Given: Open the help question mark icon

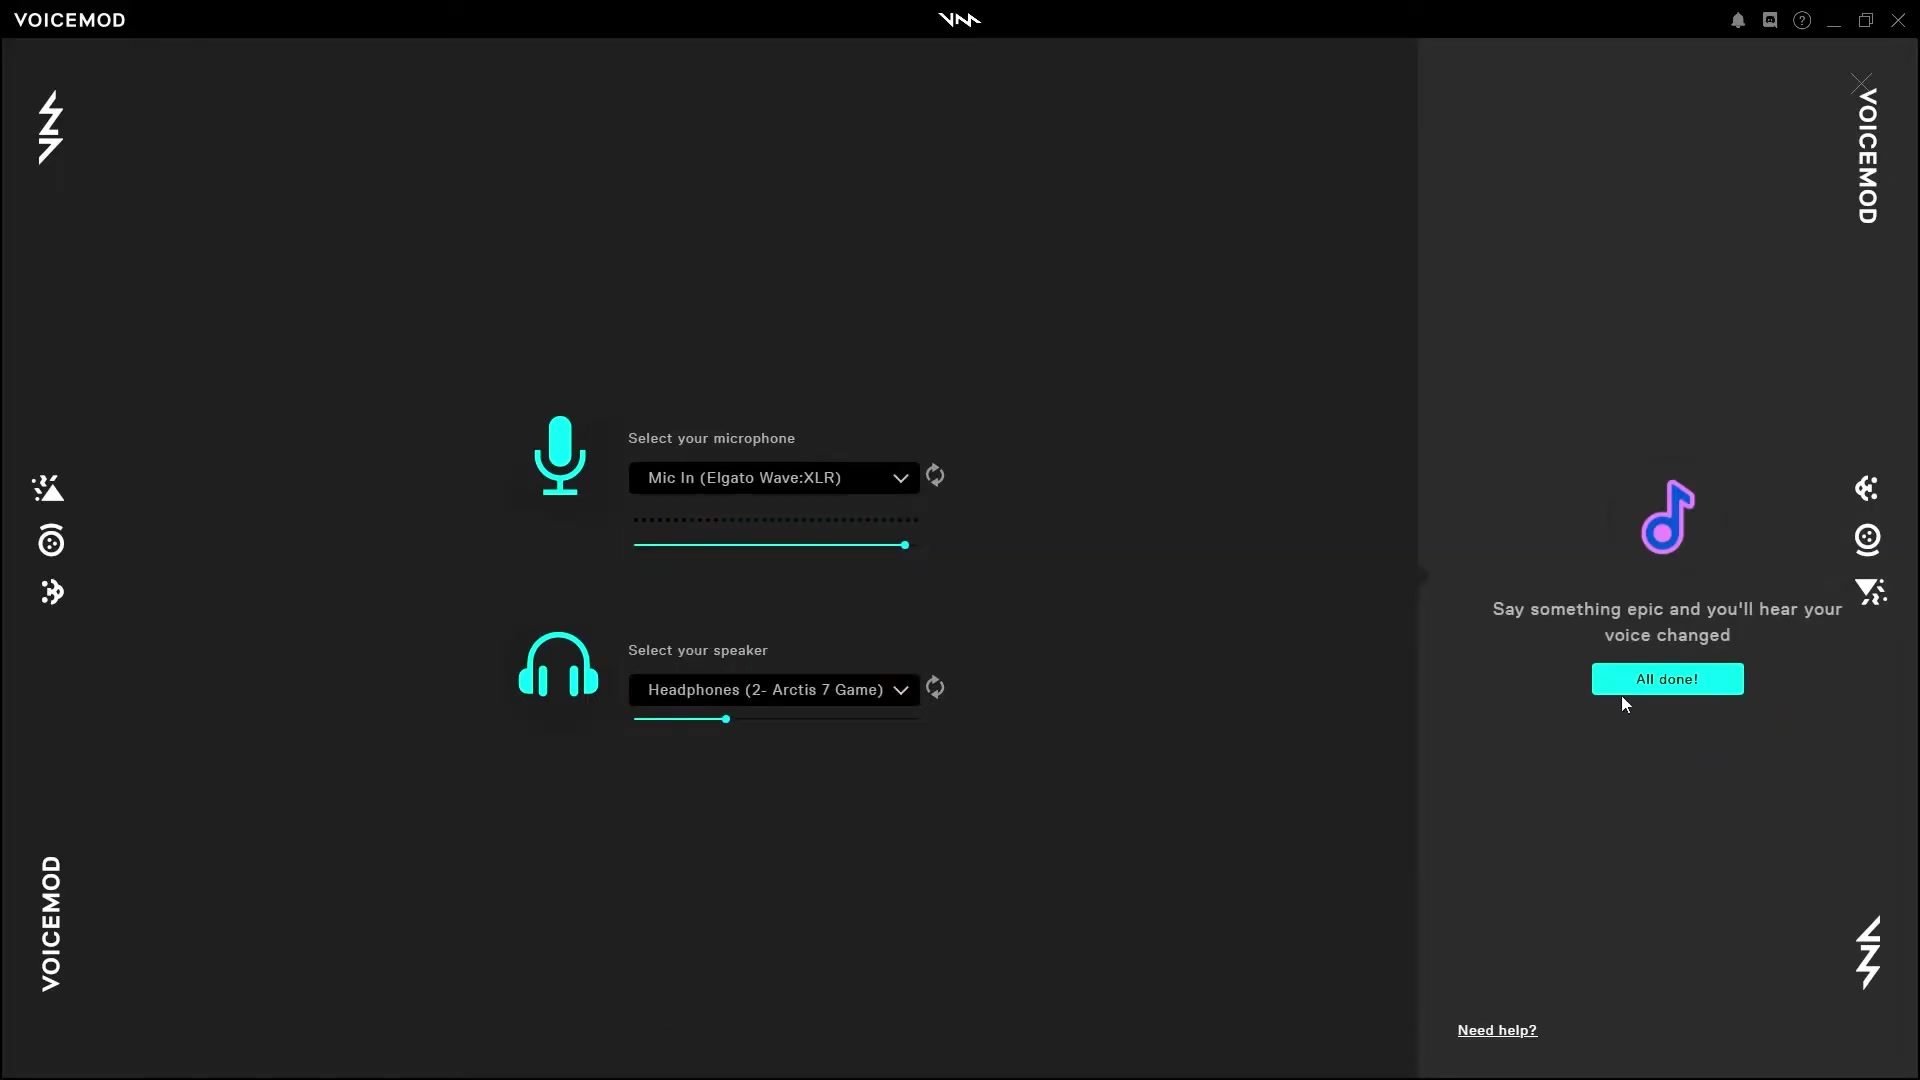Looking at the screenshot, I should (x=1802, y=20).
